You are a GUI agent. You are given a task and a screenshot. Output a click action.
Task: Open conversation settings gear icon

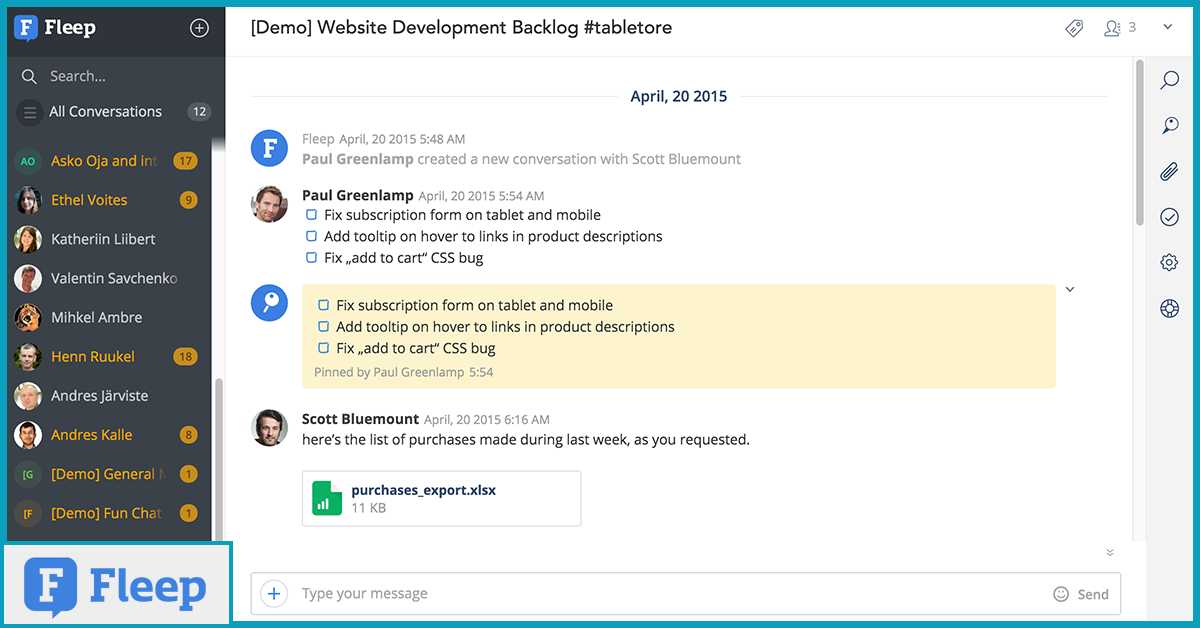pos(1169,263)
